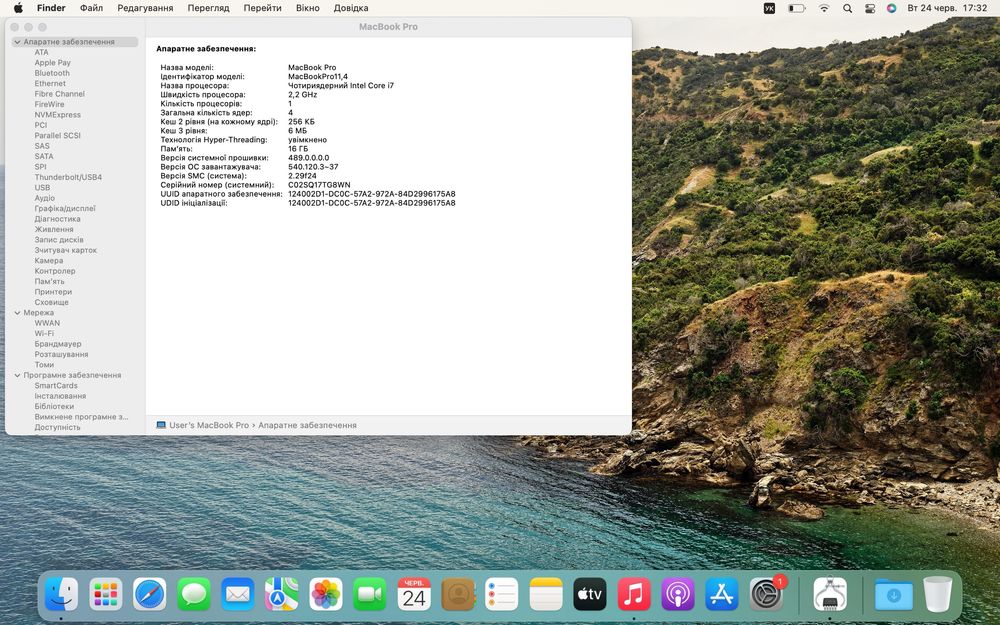Launch FaceTime from the Dock

(x=370, y=594)
